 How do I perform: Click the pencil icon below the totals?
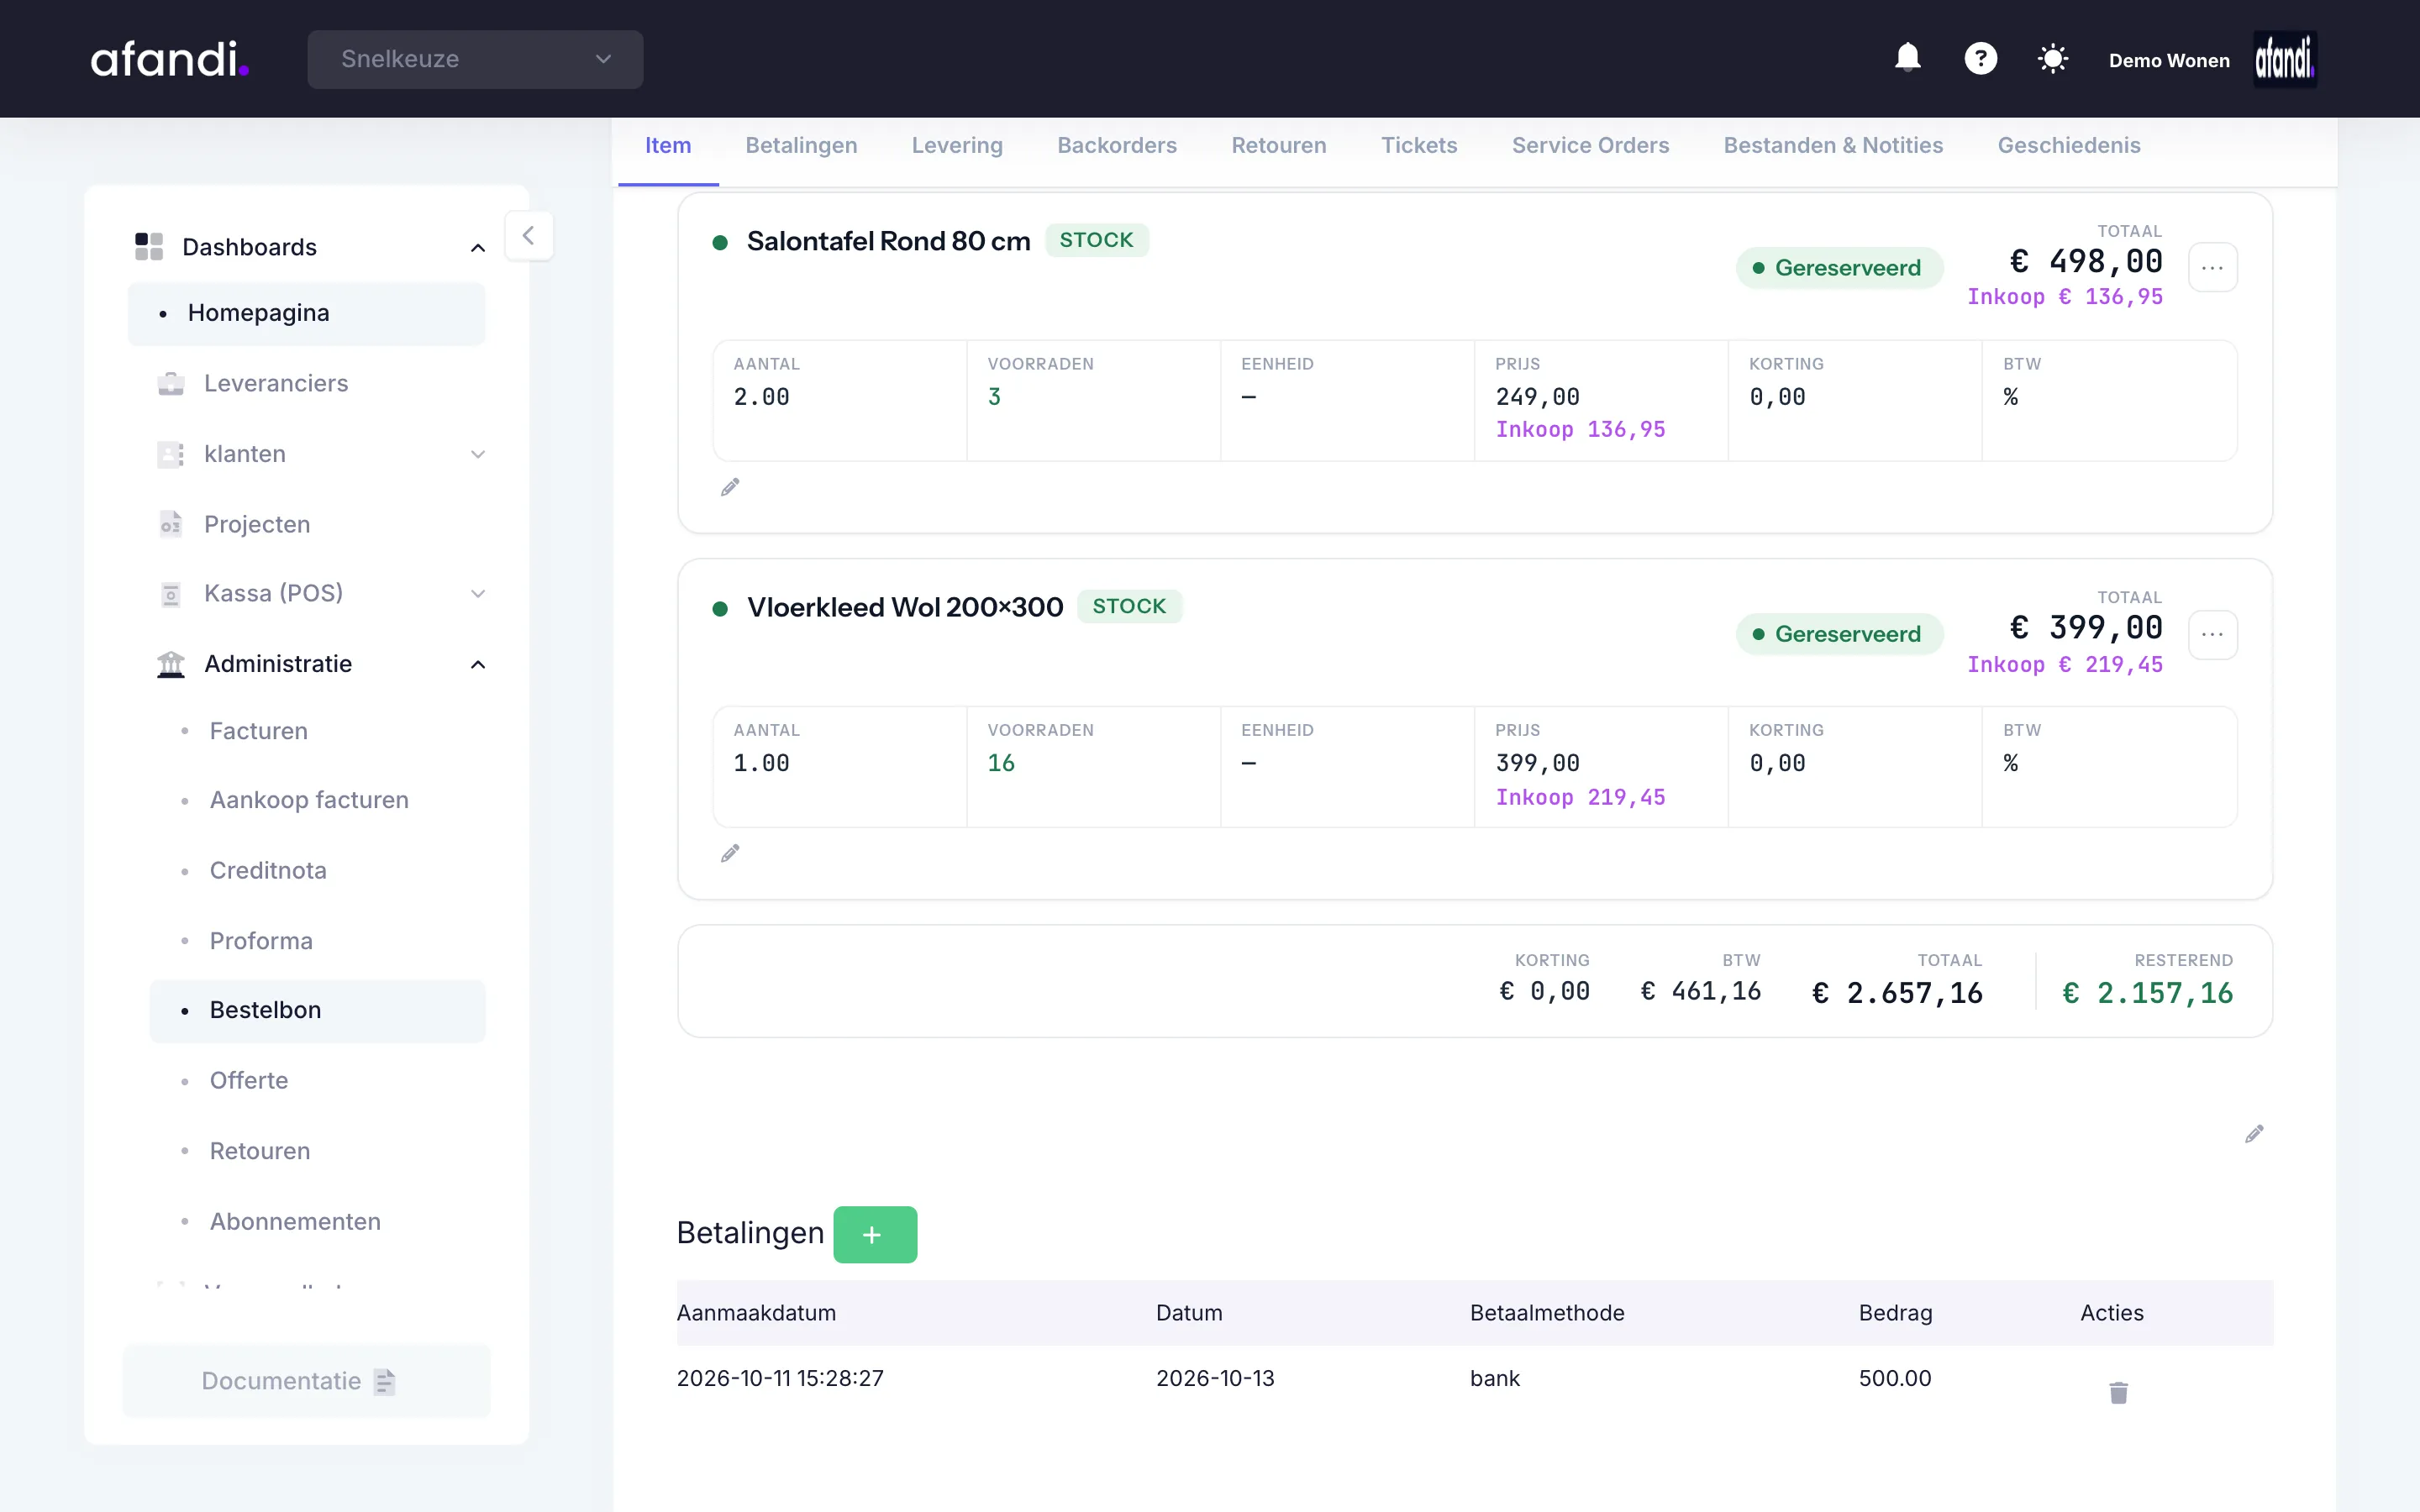coord(2254,1133)
